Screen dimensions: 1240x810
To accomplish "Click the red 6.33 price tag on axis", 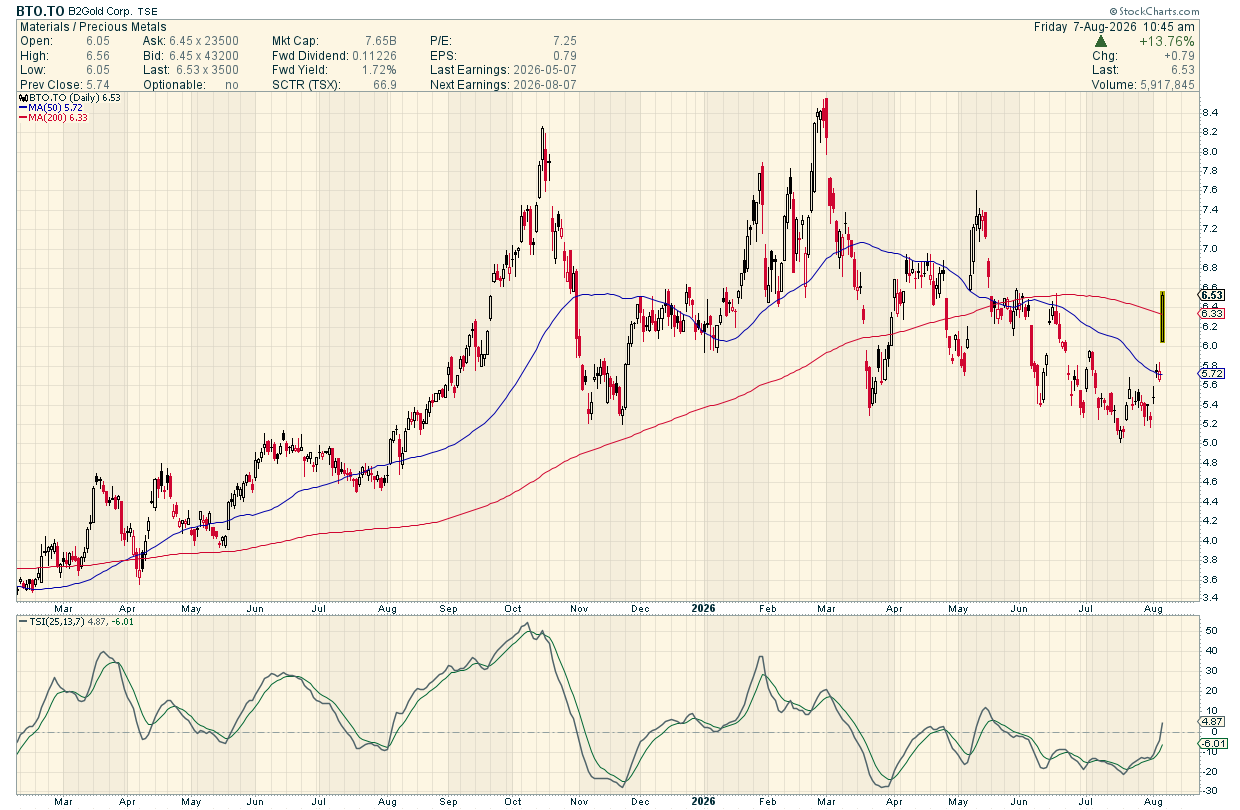I will click(x=1212, y=314).
